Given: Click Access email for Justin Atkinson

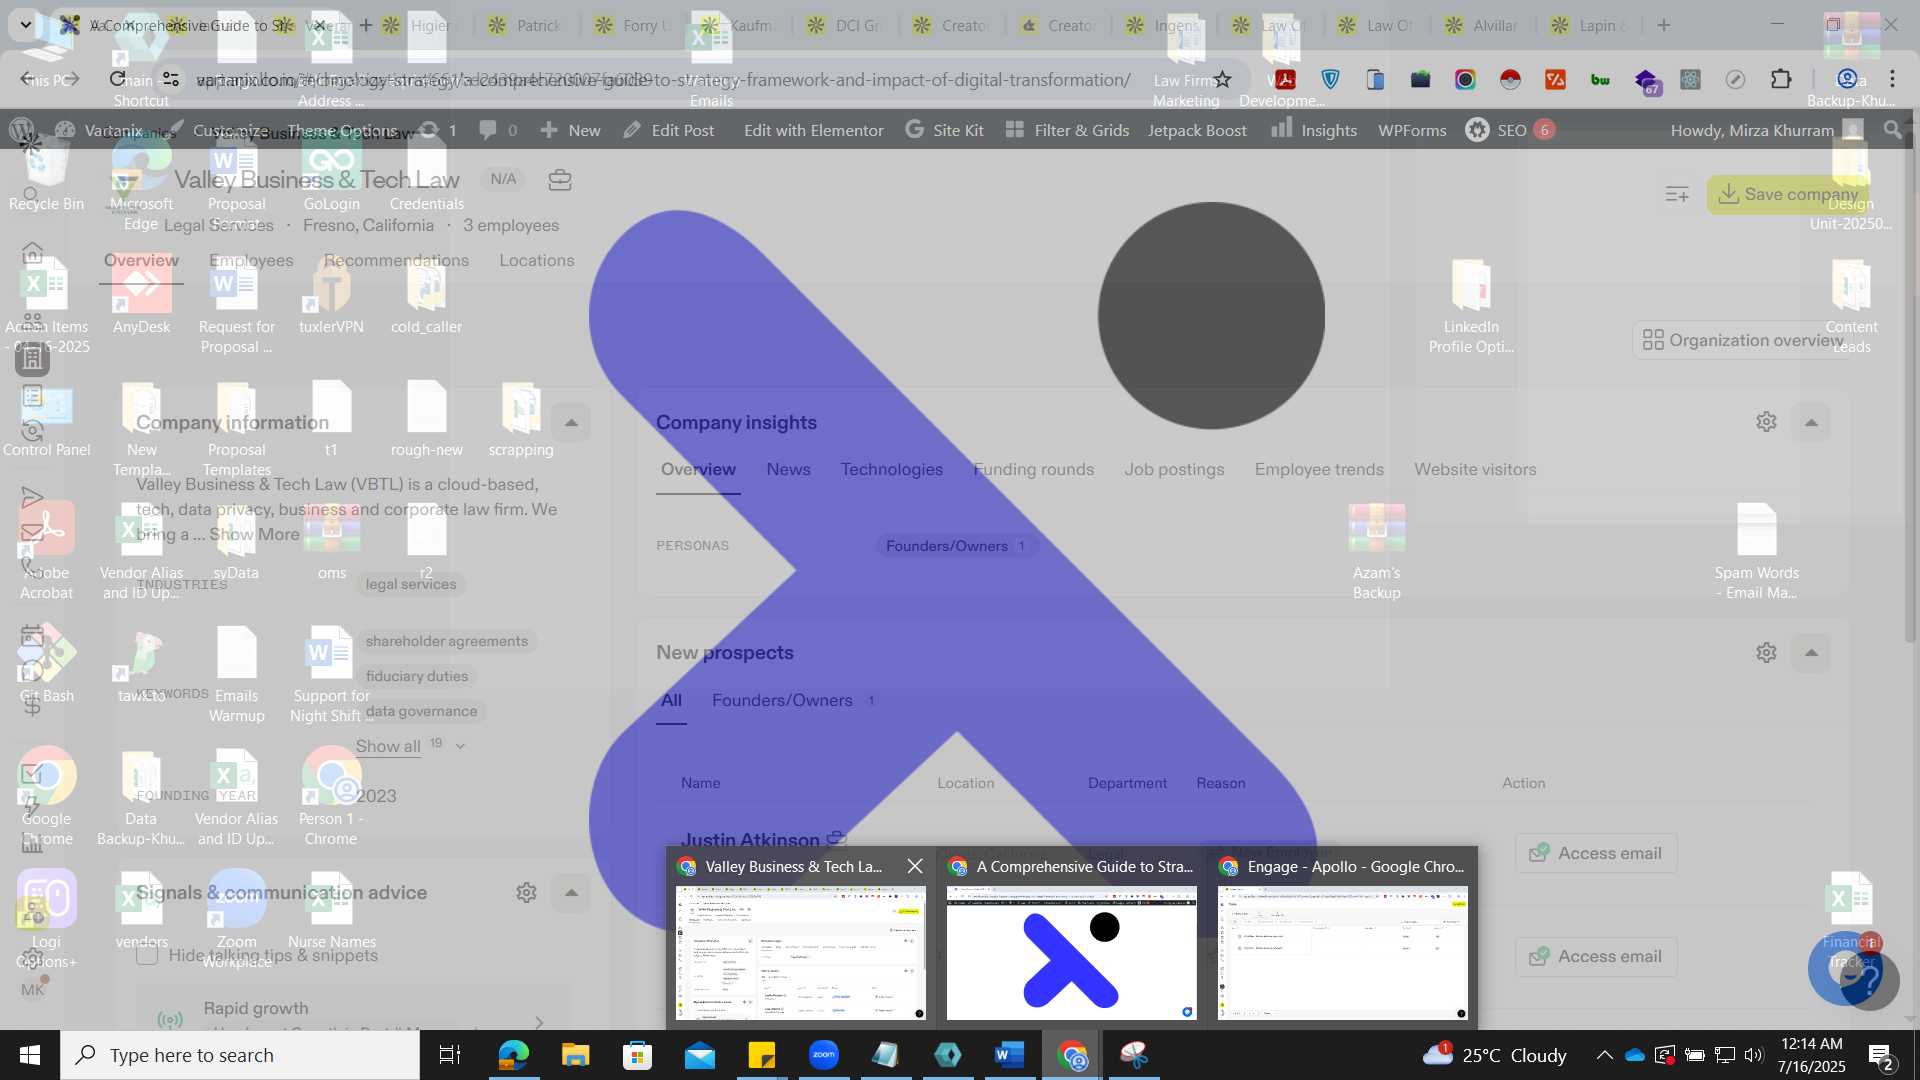Looking at the screenshot, I should [x=1596, y=853].
